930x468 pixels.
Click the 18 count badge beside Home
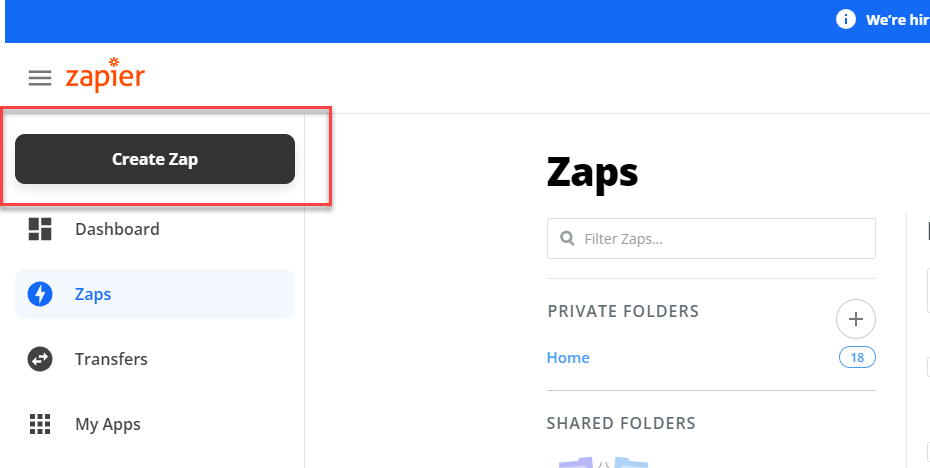857,358
